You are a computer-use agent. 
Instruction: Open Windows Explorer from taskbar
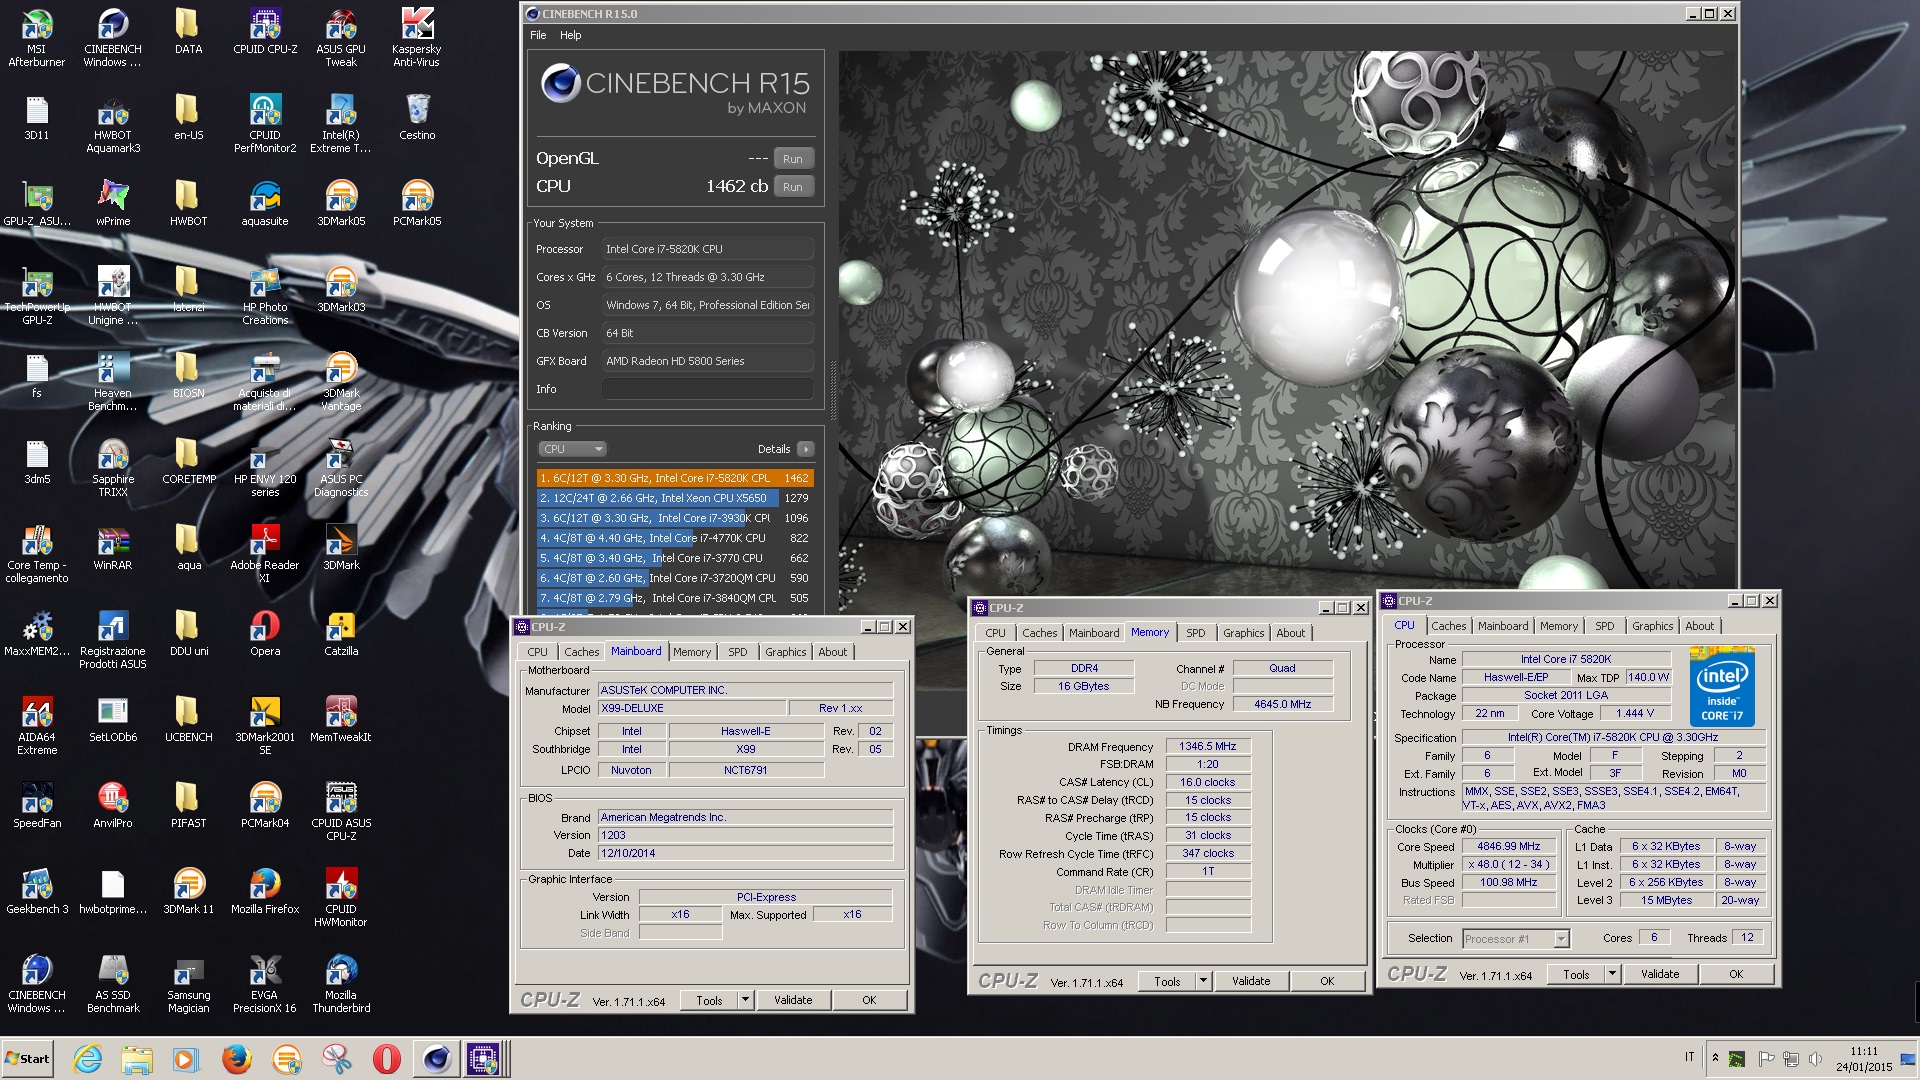138,1059
